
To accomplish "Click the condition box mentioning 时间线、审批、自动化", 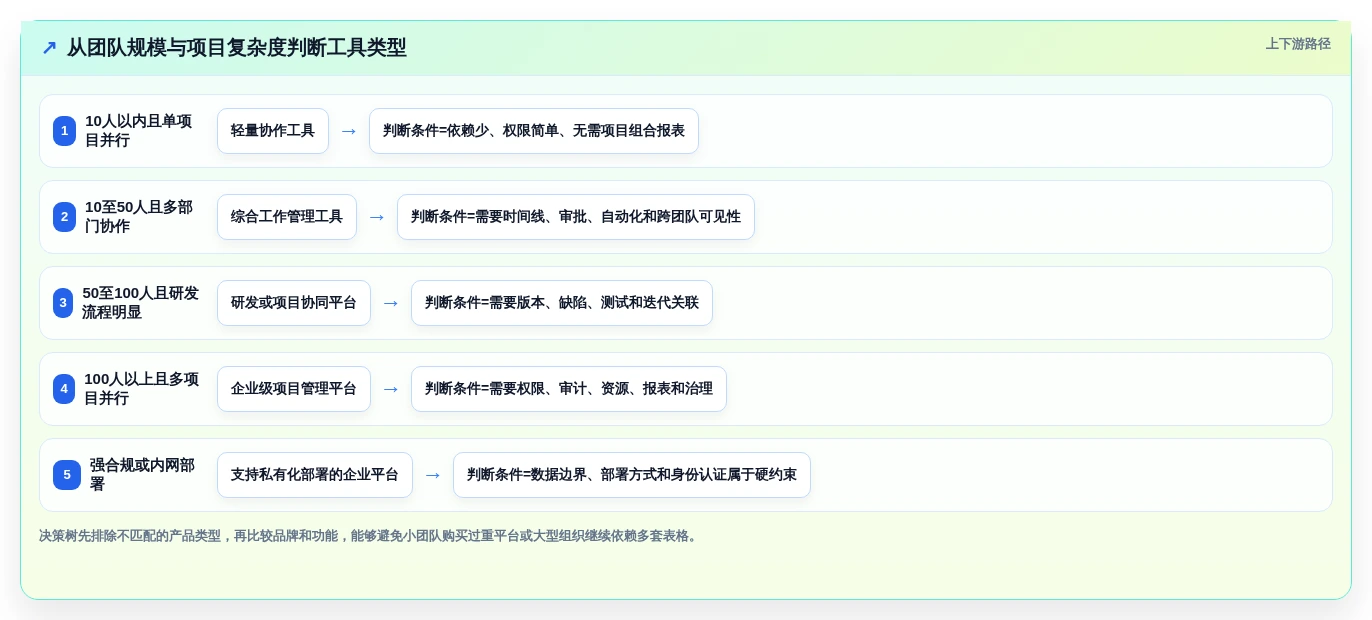I will tap(576, 217).
